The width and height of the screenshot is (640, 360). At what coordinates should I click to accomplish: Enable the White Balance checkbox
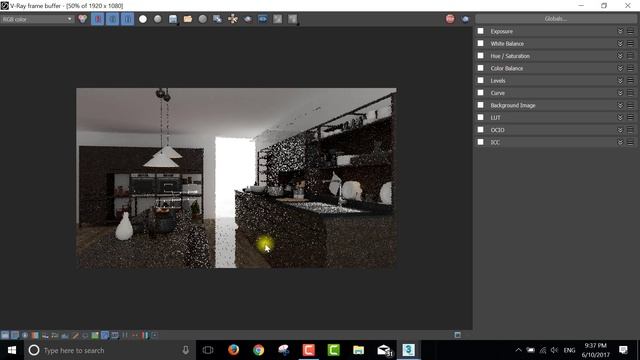(480, 43)
